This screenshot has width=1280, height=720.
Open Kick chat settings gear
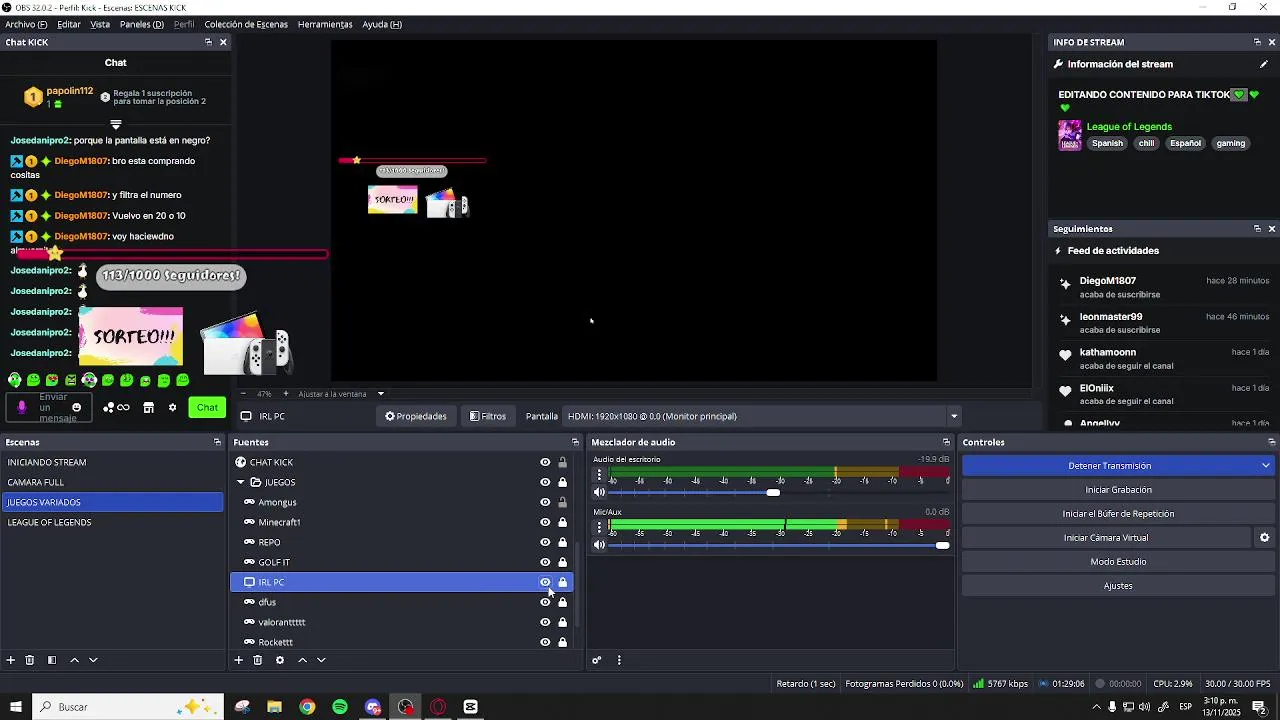(x=172, y=408)
